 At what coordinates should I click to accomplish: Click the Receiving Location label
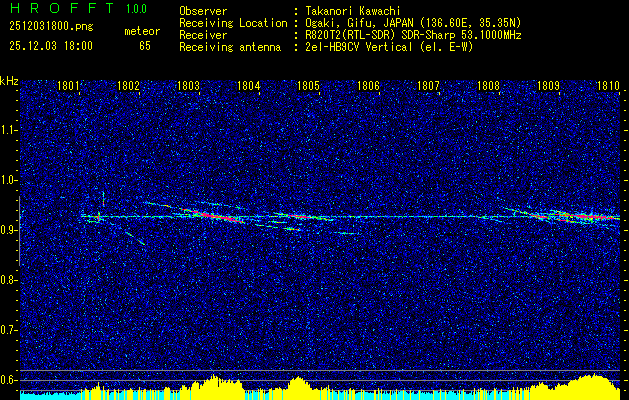pyautogui.click(x=233, y=23)
